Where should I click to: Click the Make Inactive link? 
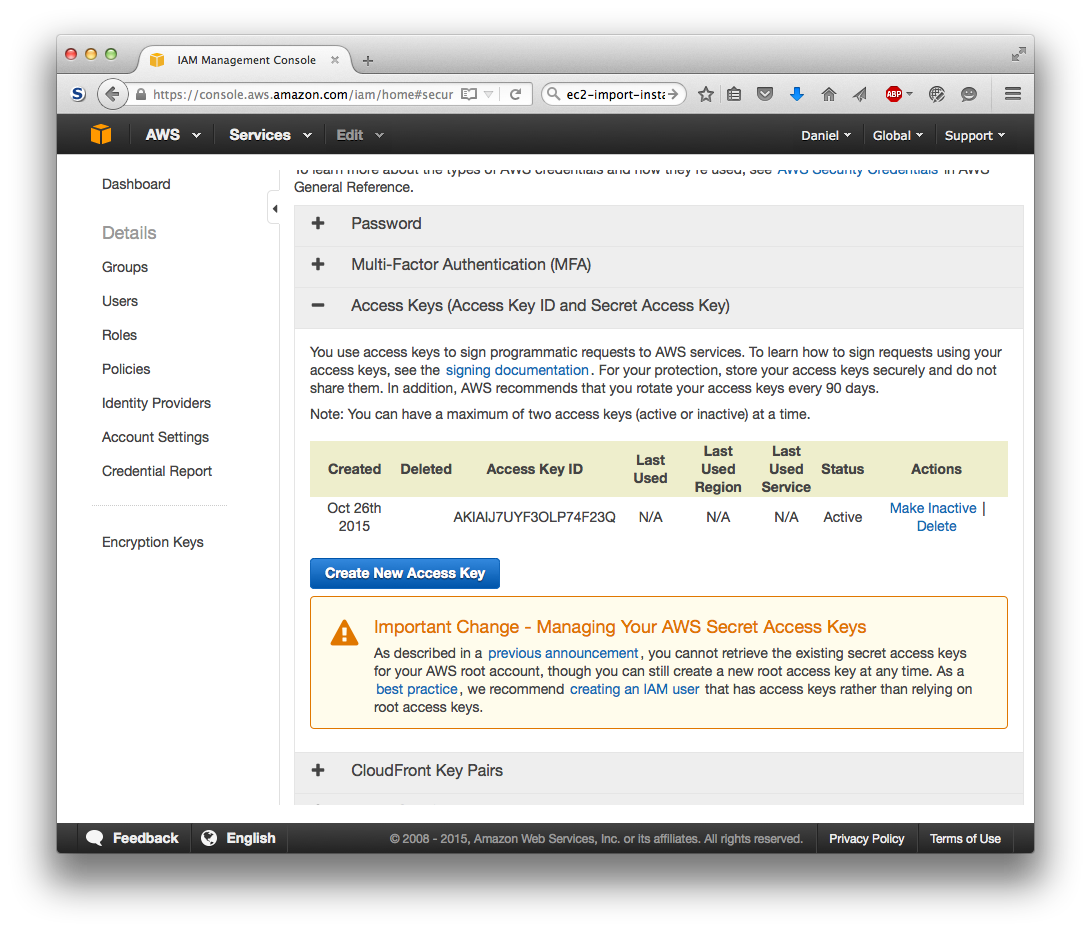933,508
